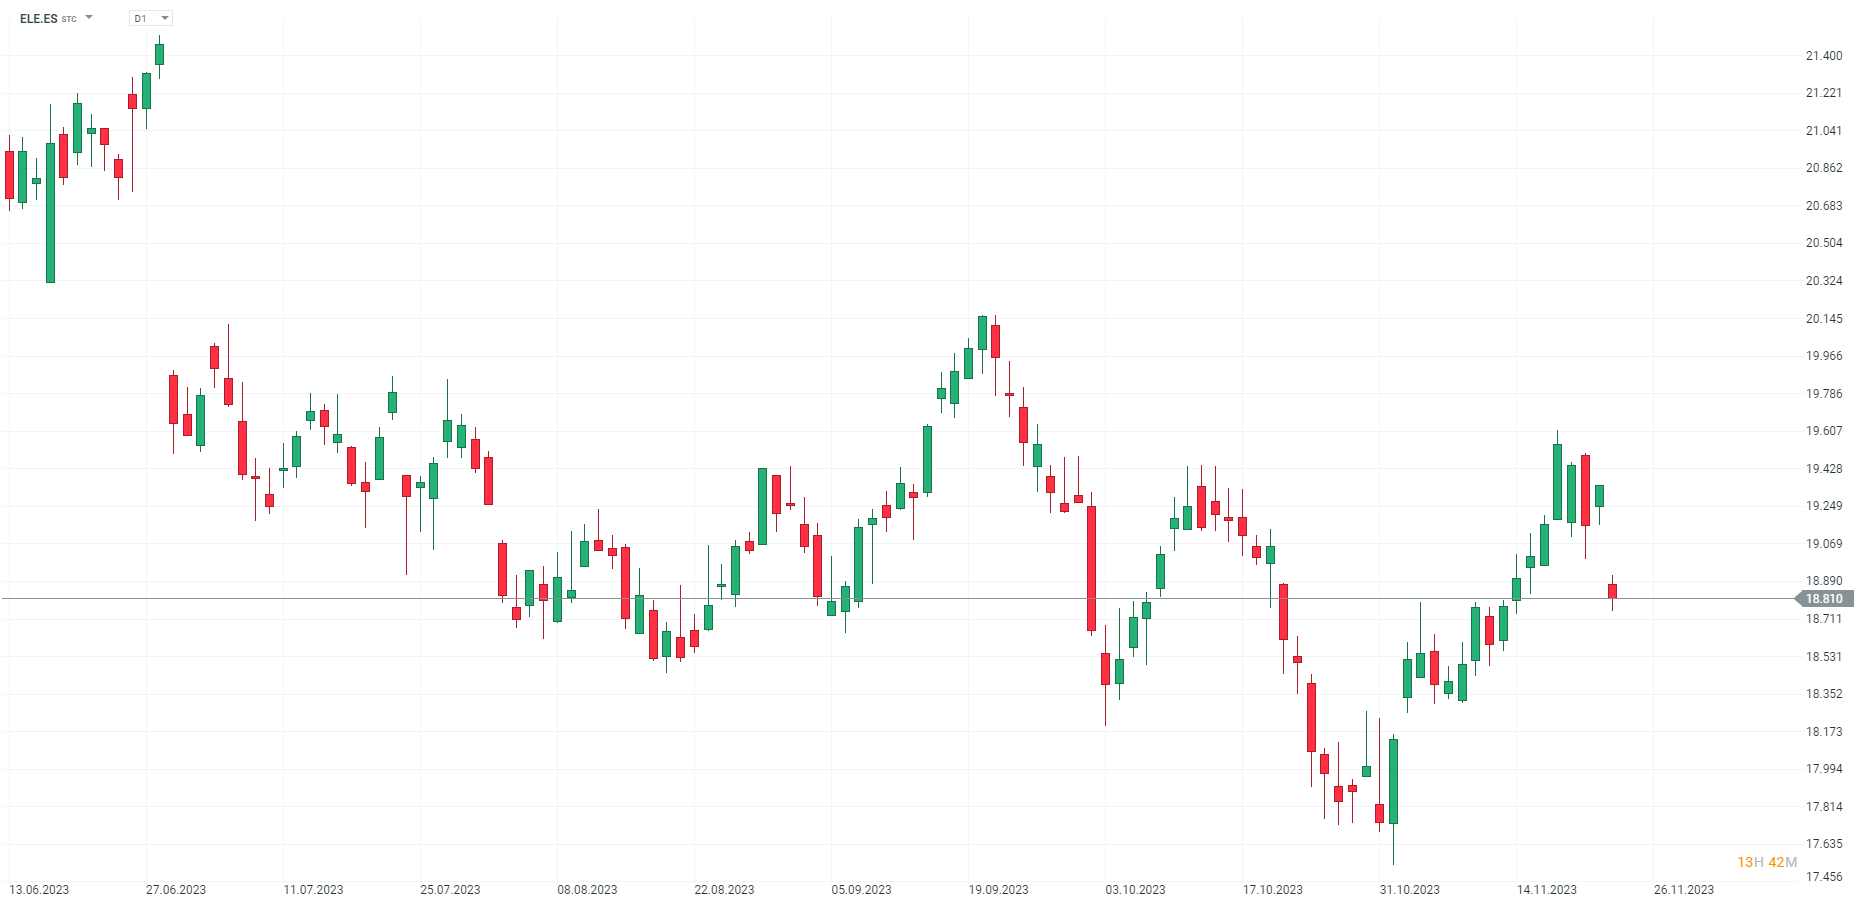Select the 13.06.2023 date label
Image resolution: width=1866 pixels, height=907 pixels.
39,890
